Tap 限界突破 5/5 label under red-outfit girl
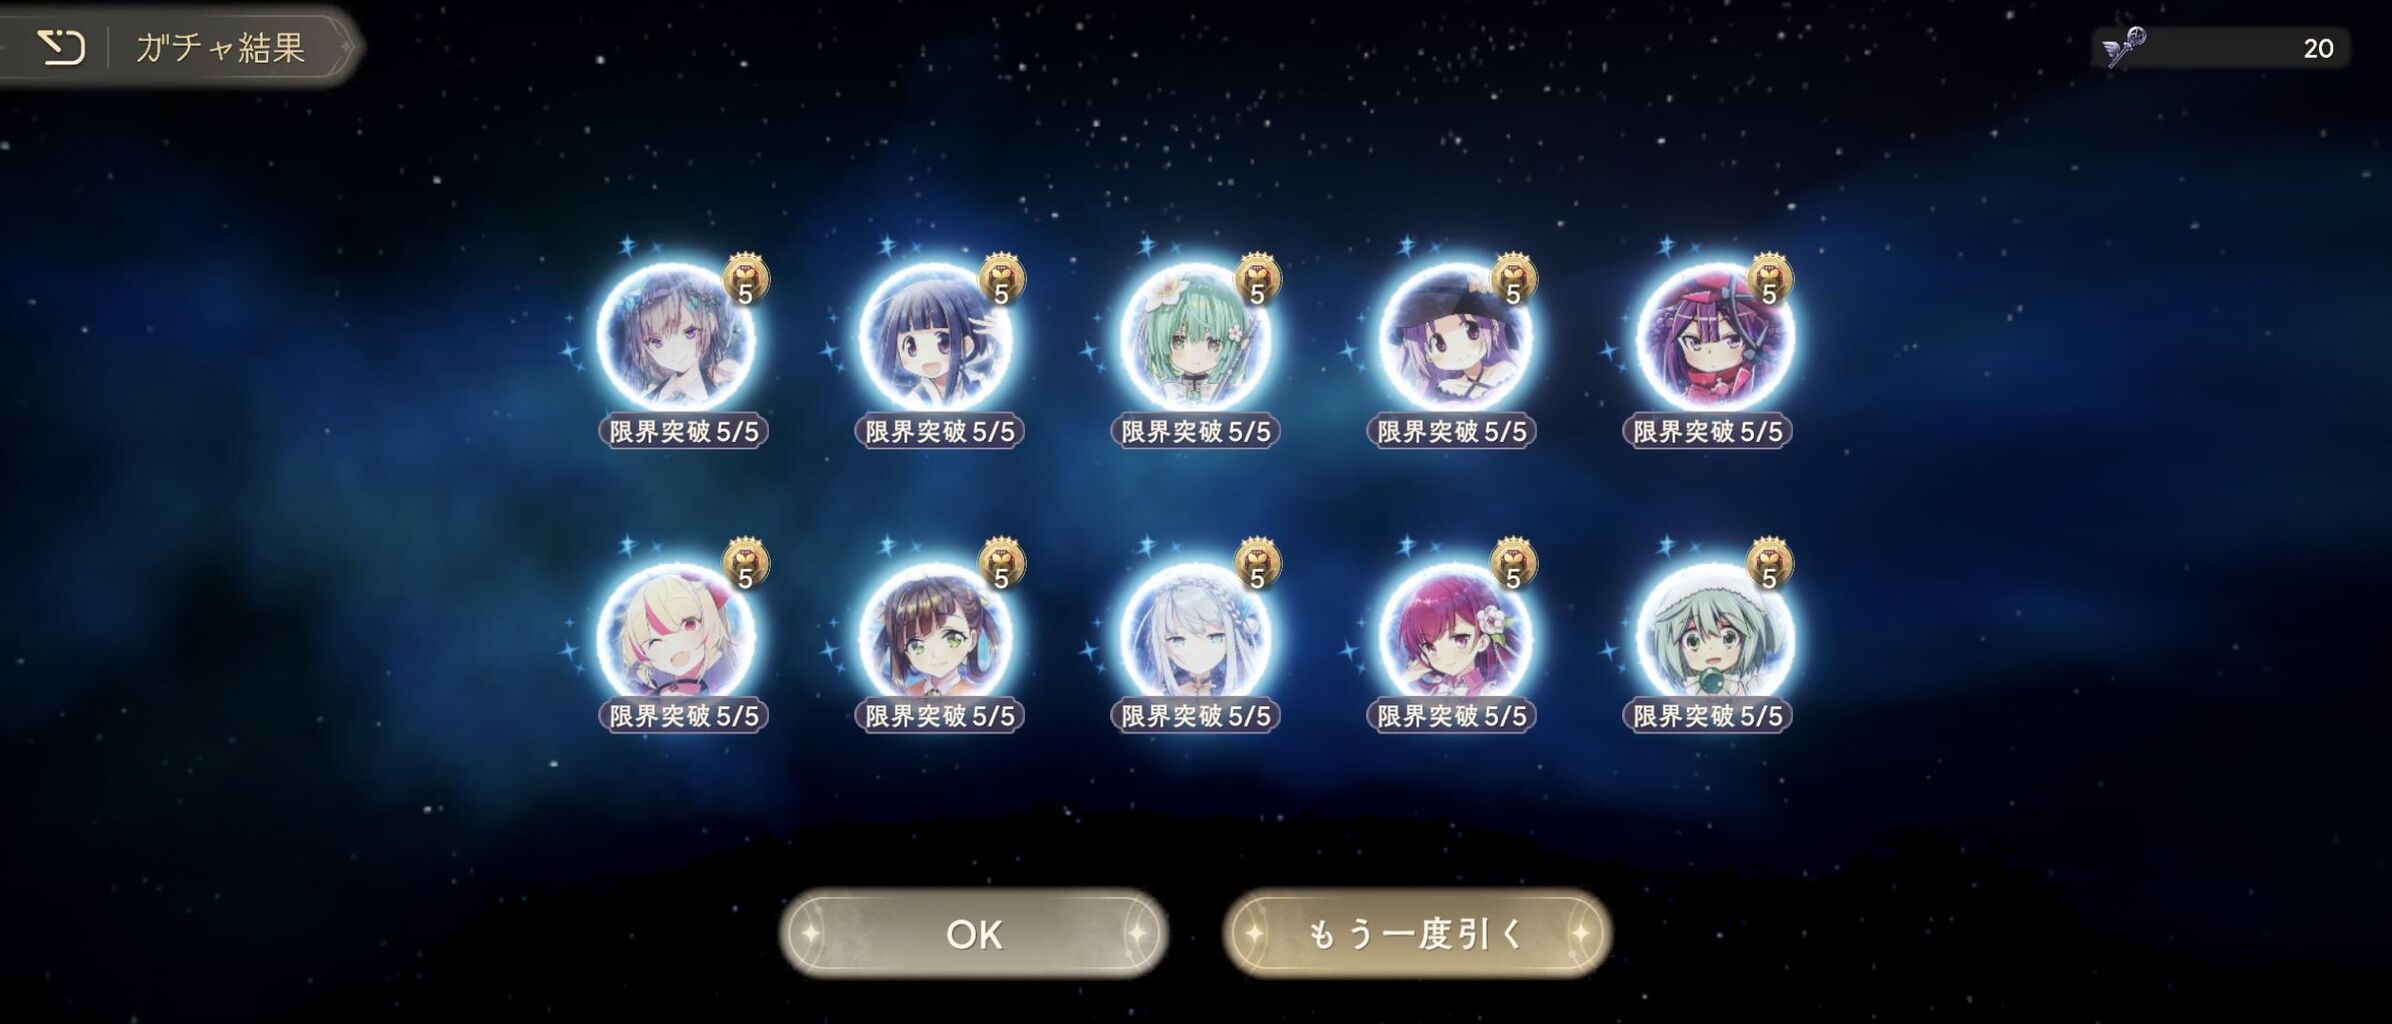The height and width of the screenshot is (1024, 2392). (x=1708, y=431)
